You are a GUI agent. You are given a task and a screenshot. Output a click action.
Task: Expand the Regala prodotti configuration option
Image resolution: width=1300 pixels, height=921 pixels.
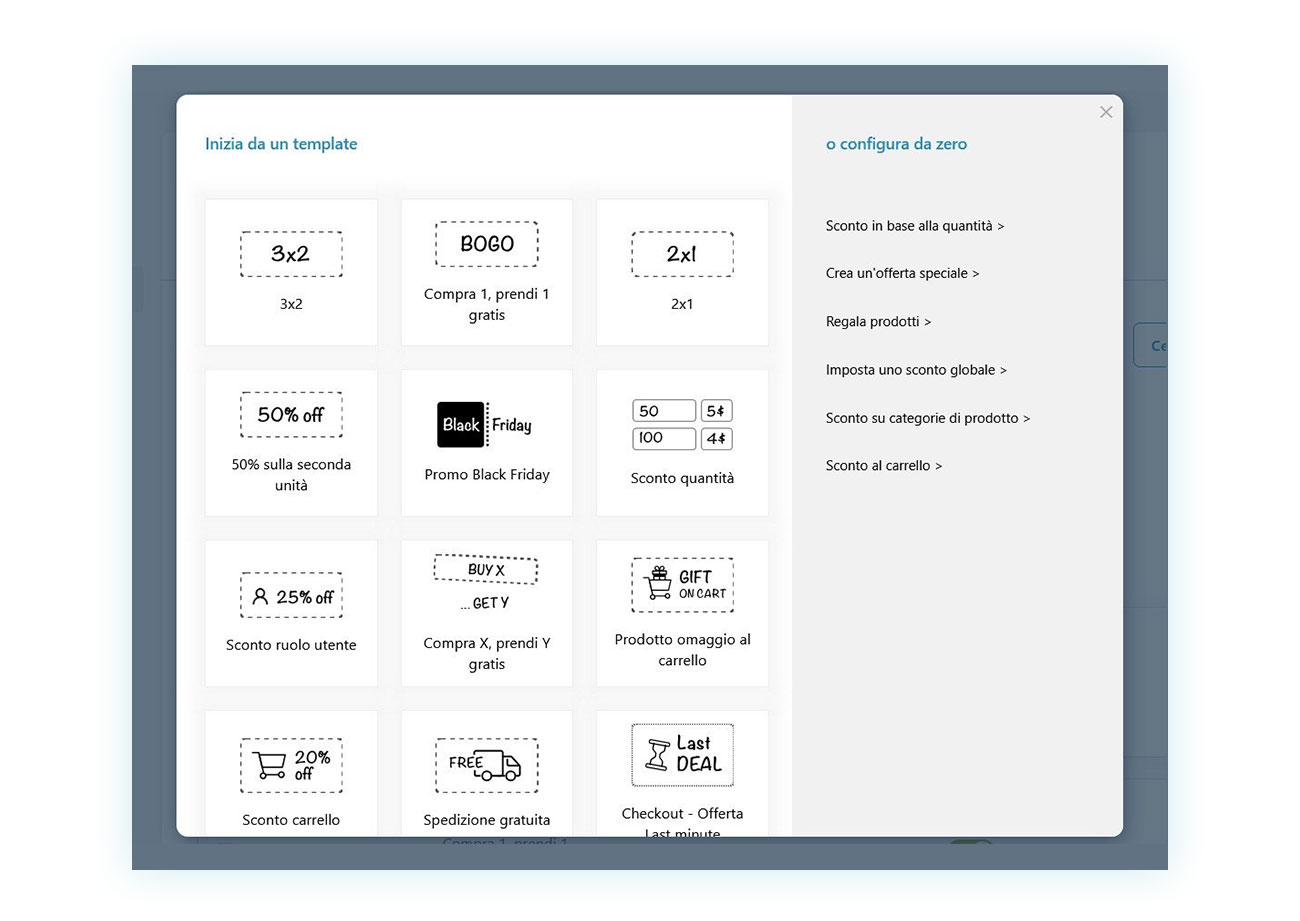click(878, 321)
